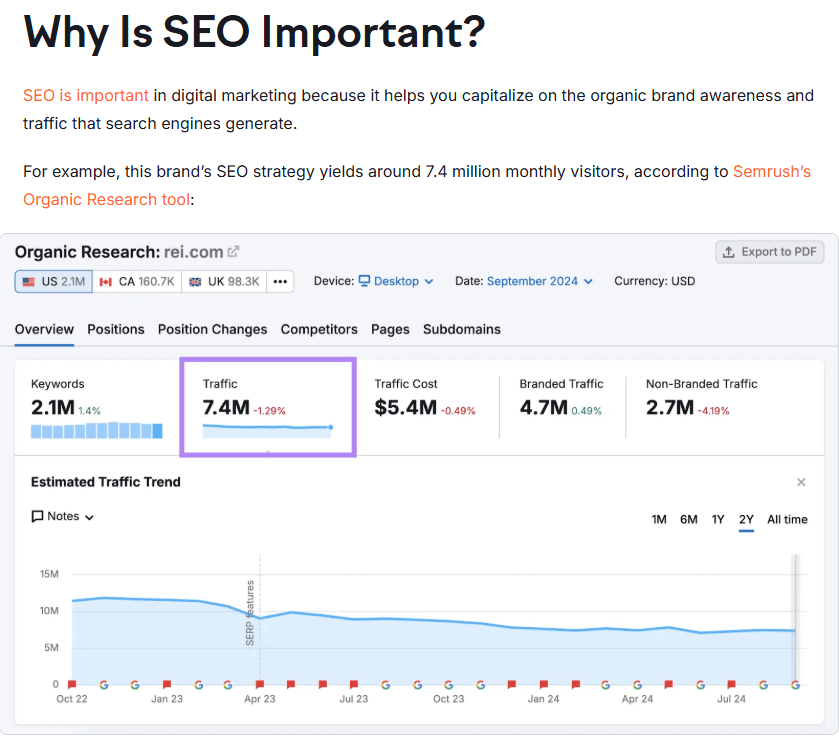Expand the Desktop device dropdown
The height and width of the screenshot is (740, 839).
coord(396,281)
